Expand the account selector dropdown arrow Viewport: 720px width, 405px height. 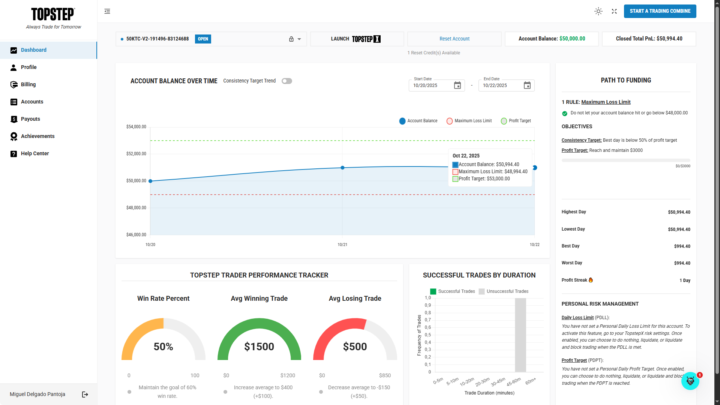(299, 39)
